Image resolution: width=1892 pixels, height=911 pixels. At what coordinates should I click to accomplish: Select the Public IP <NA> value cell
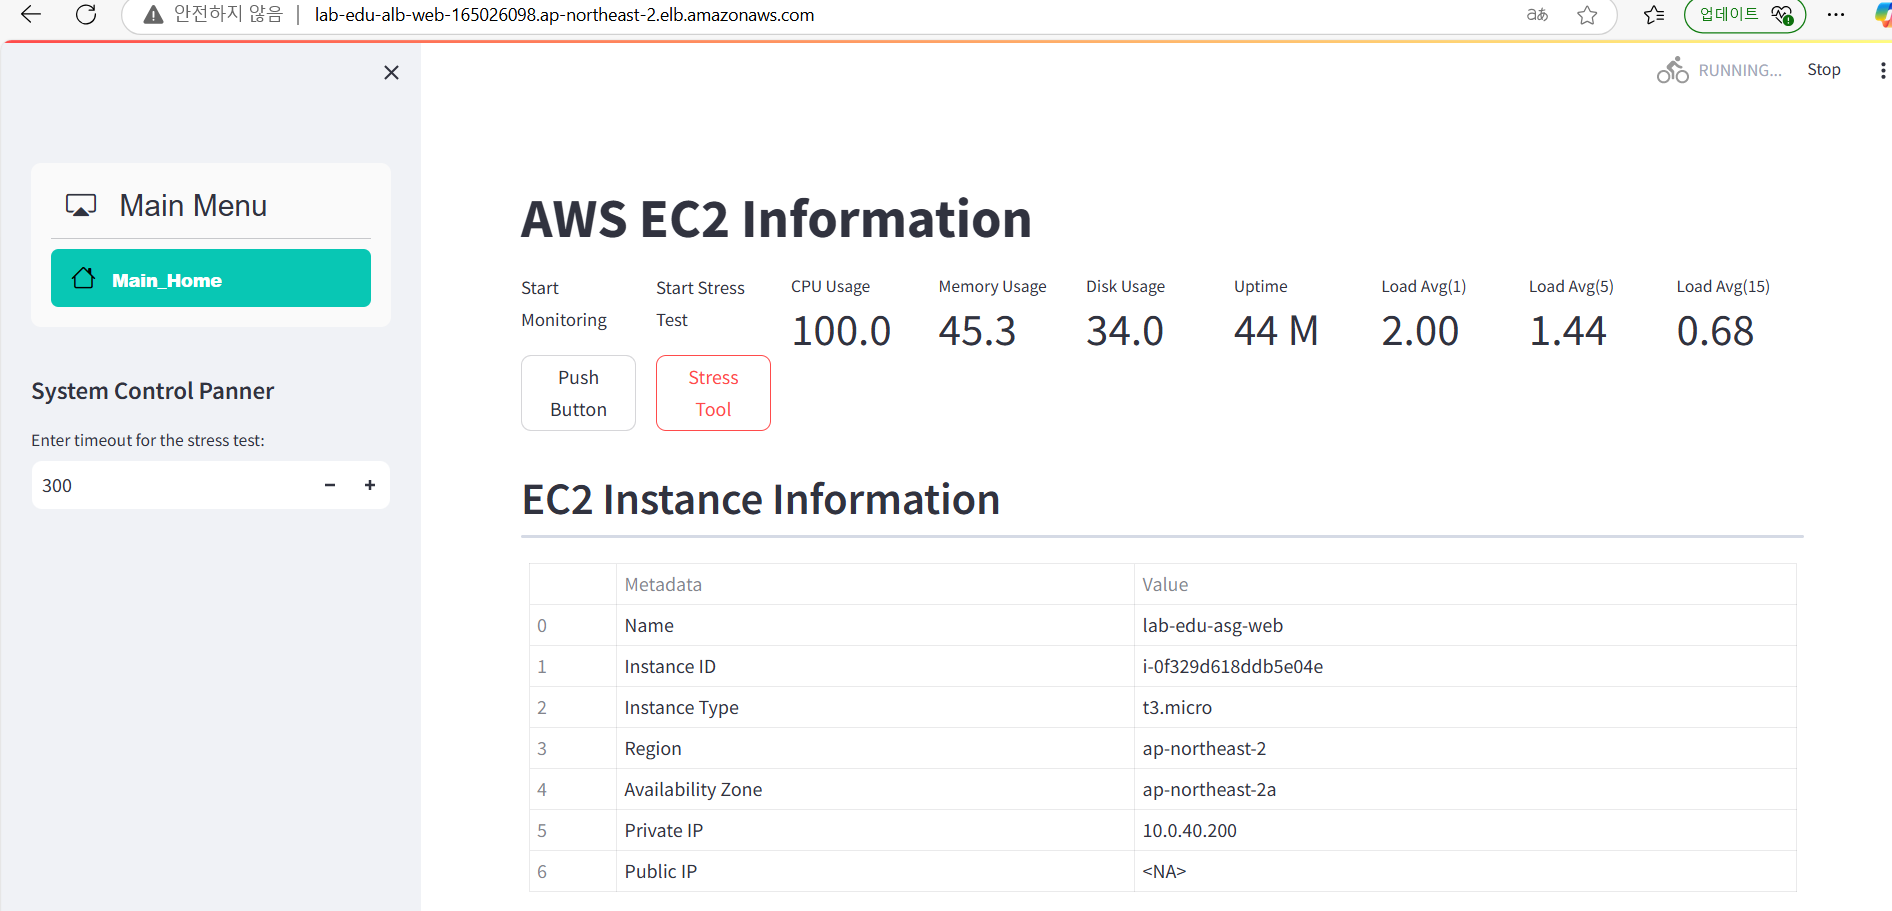1465,871
